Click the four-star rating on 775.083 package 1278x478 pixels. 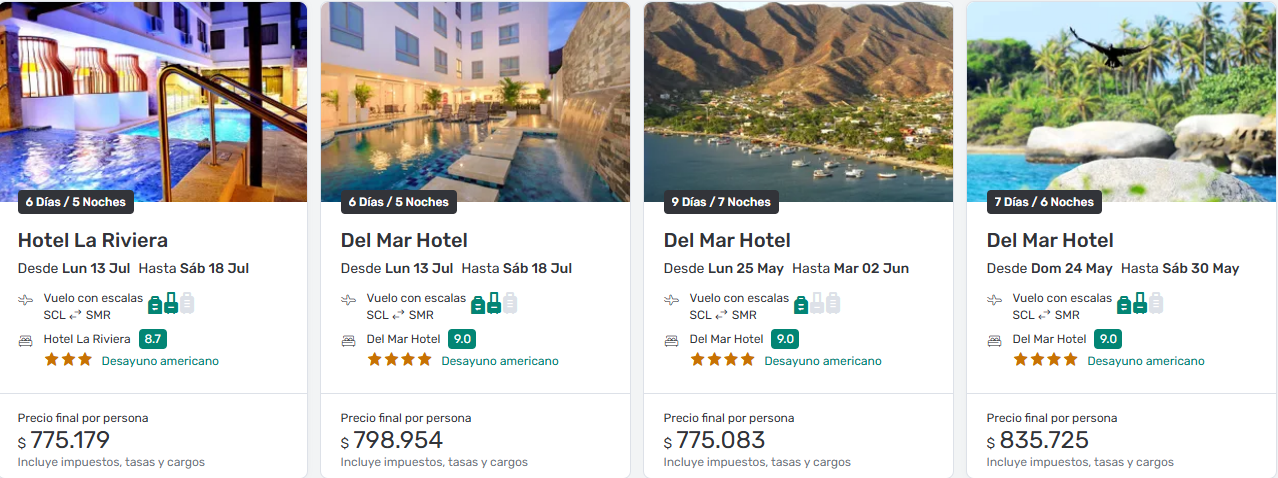click(722, 360)
